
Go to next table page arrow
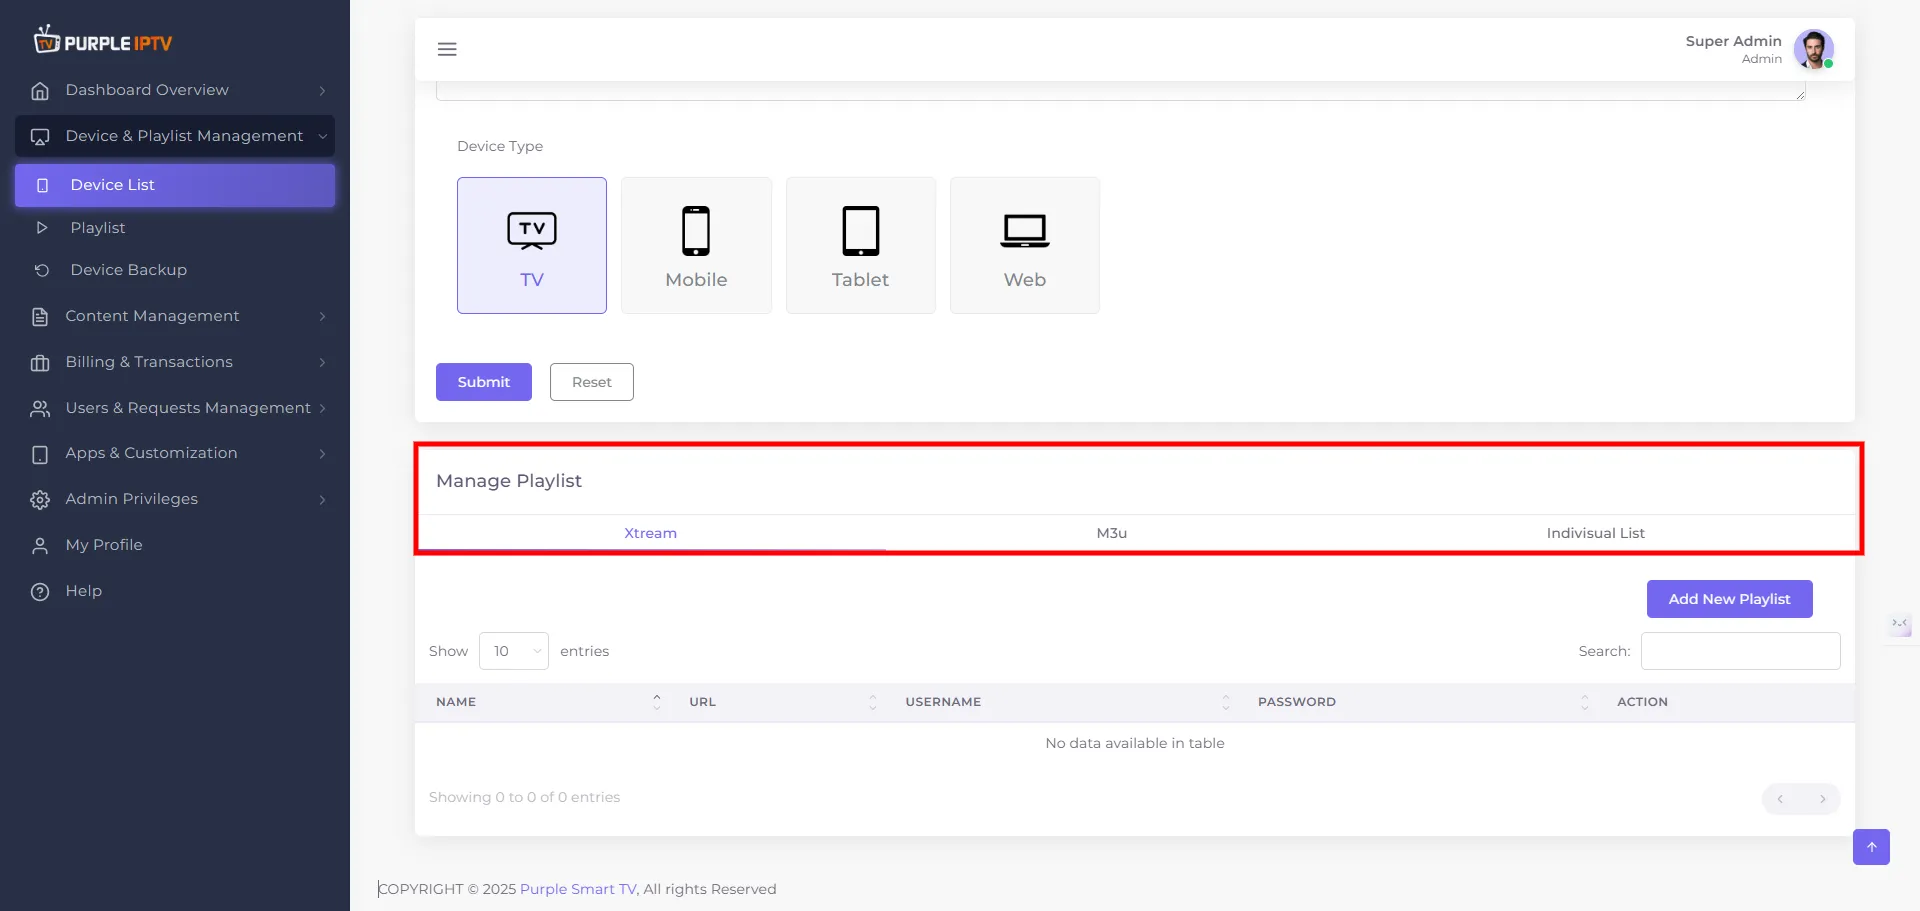point(1822,799)
